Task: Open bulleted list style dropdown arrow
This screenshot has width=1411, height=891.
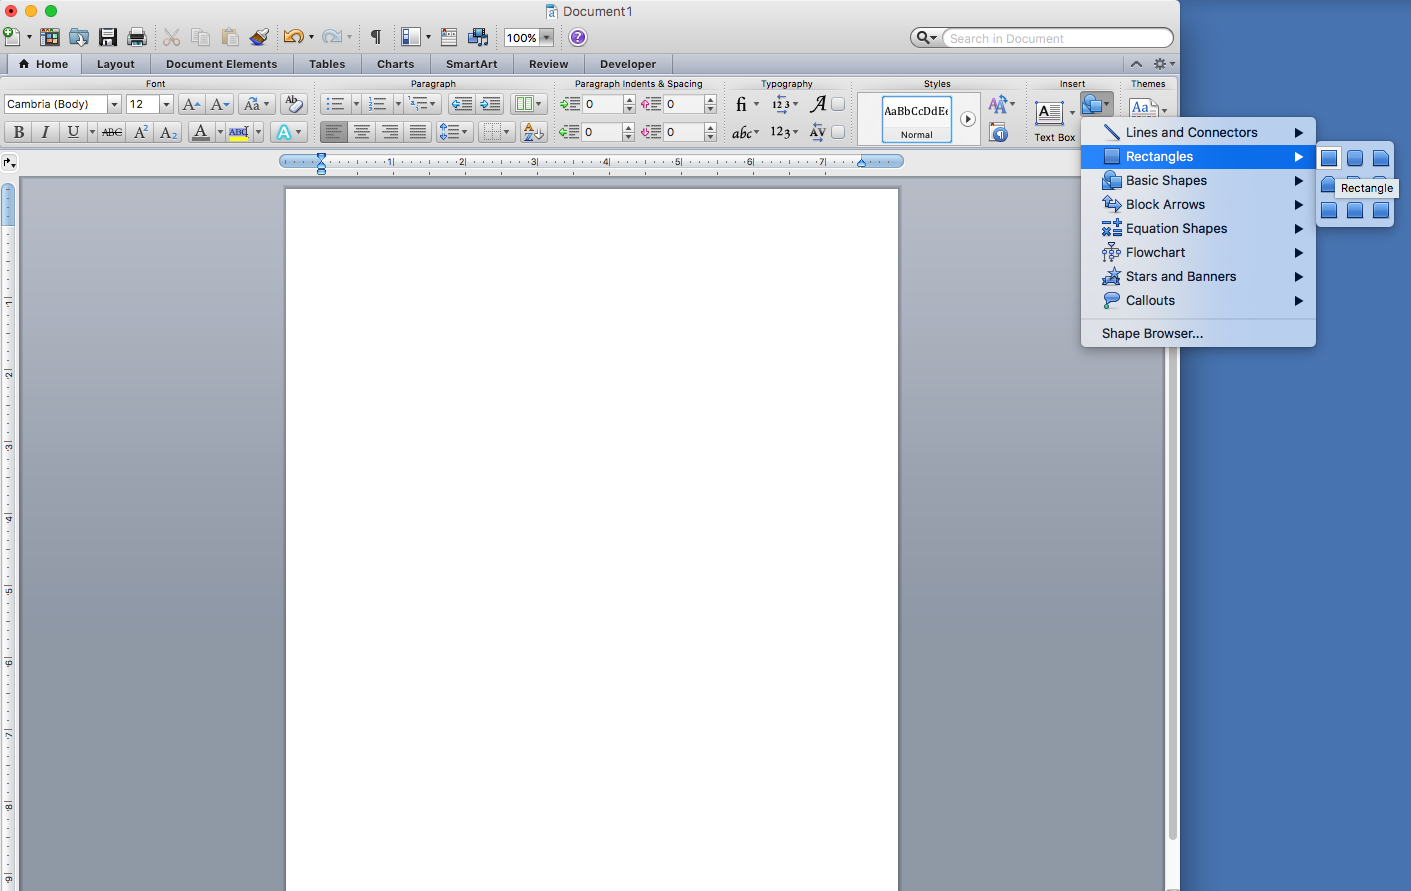Action: point(356,104)
